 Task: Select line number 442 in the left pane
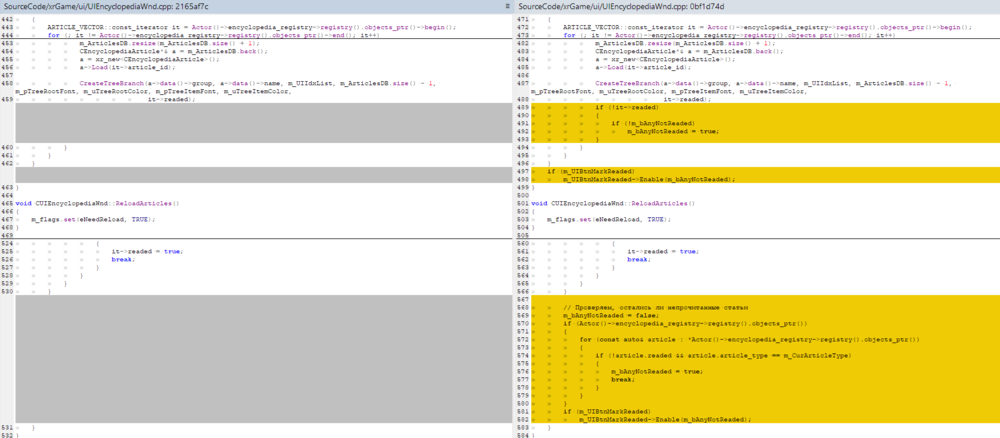tap(7, 19)
